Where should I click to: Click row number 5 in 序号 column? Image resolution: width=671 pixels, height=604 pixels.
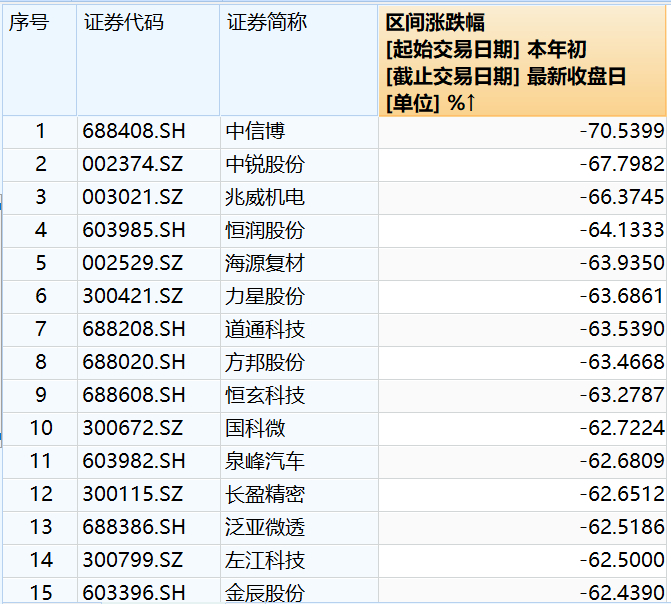coord(41,263)
